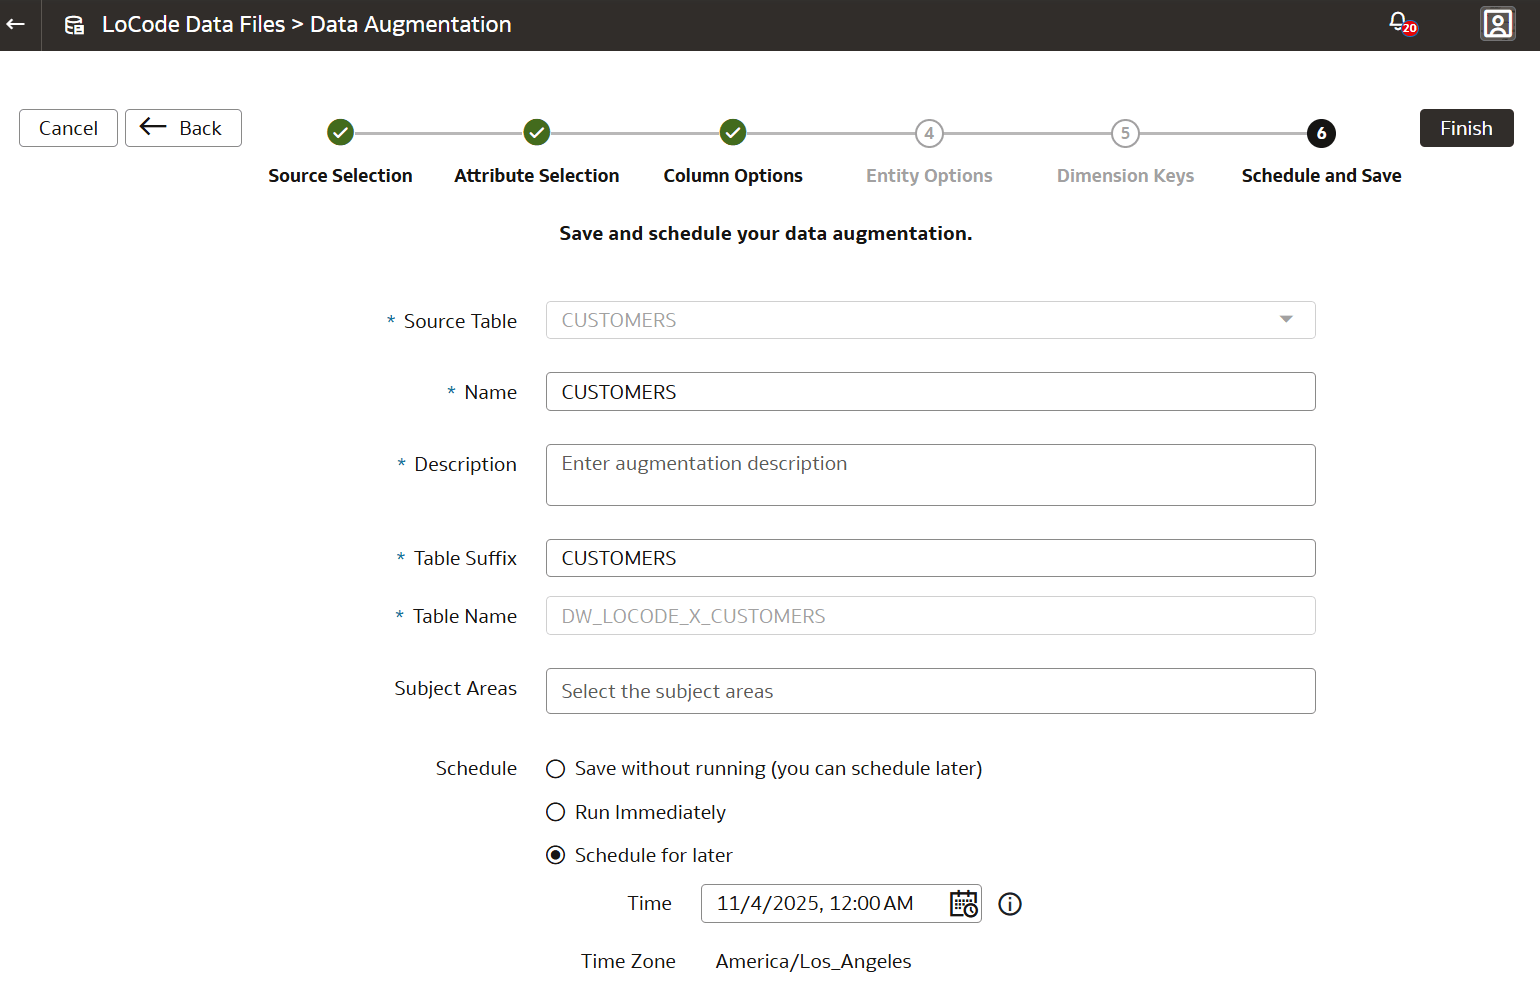The image size is (1540, 1005).
Task: Choose Save without running
Action: coord(556,768)
